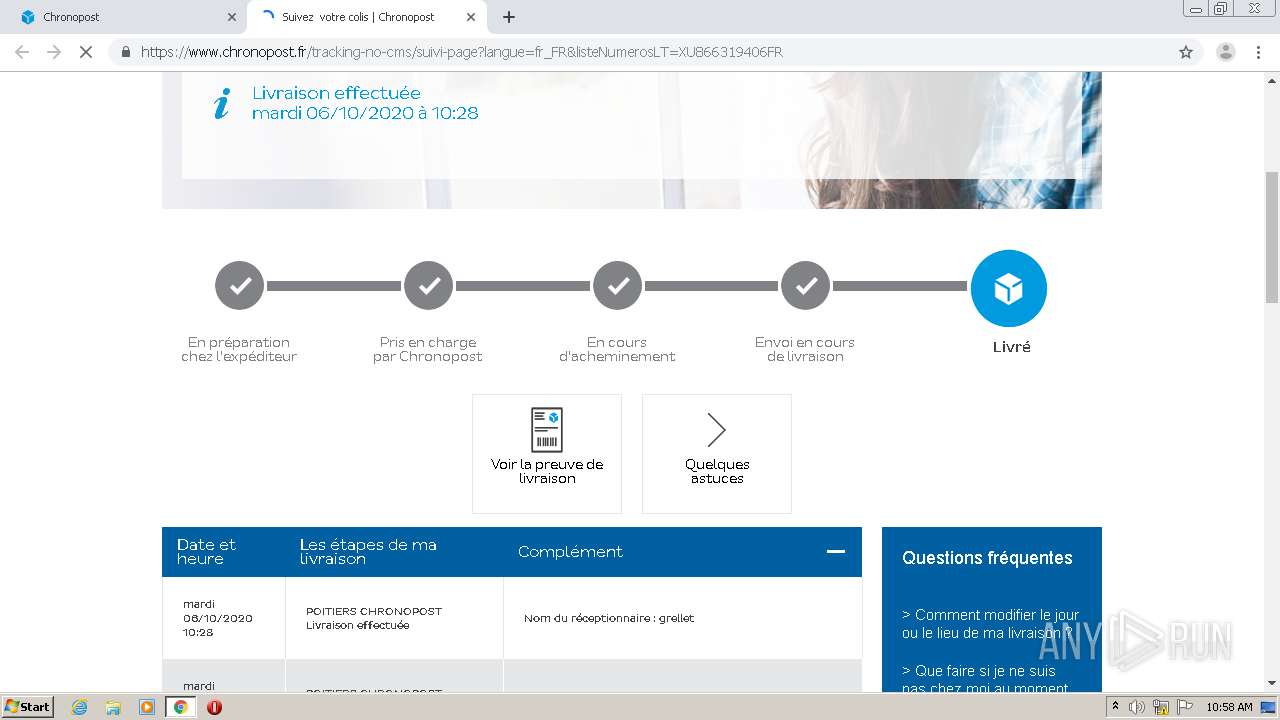
Task: Open the Quelques astuces tile
Action: (x=717, y=454)
